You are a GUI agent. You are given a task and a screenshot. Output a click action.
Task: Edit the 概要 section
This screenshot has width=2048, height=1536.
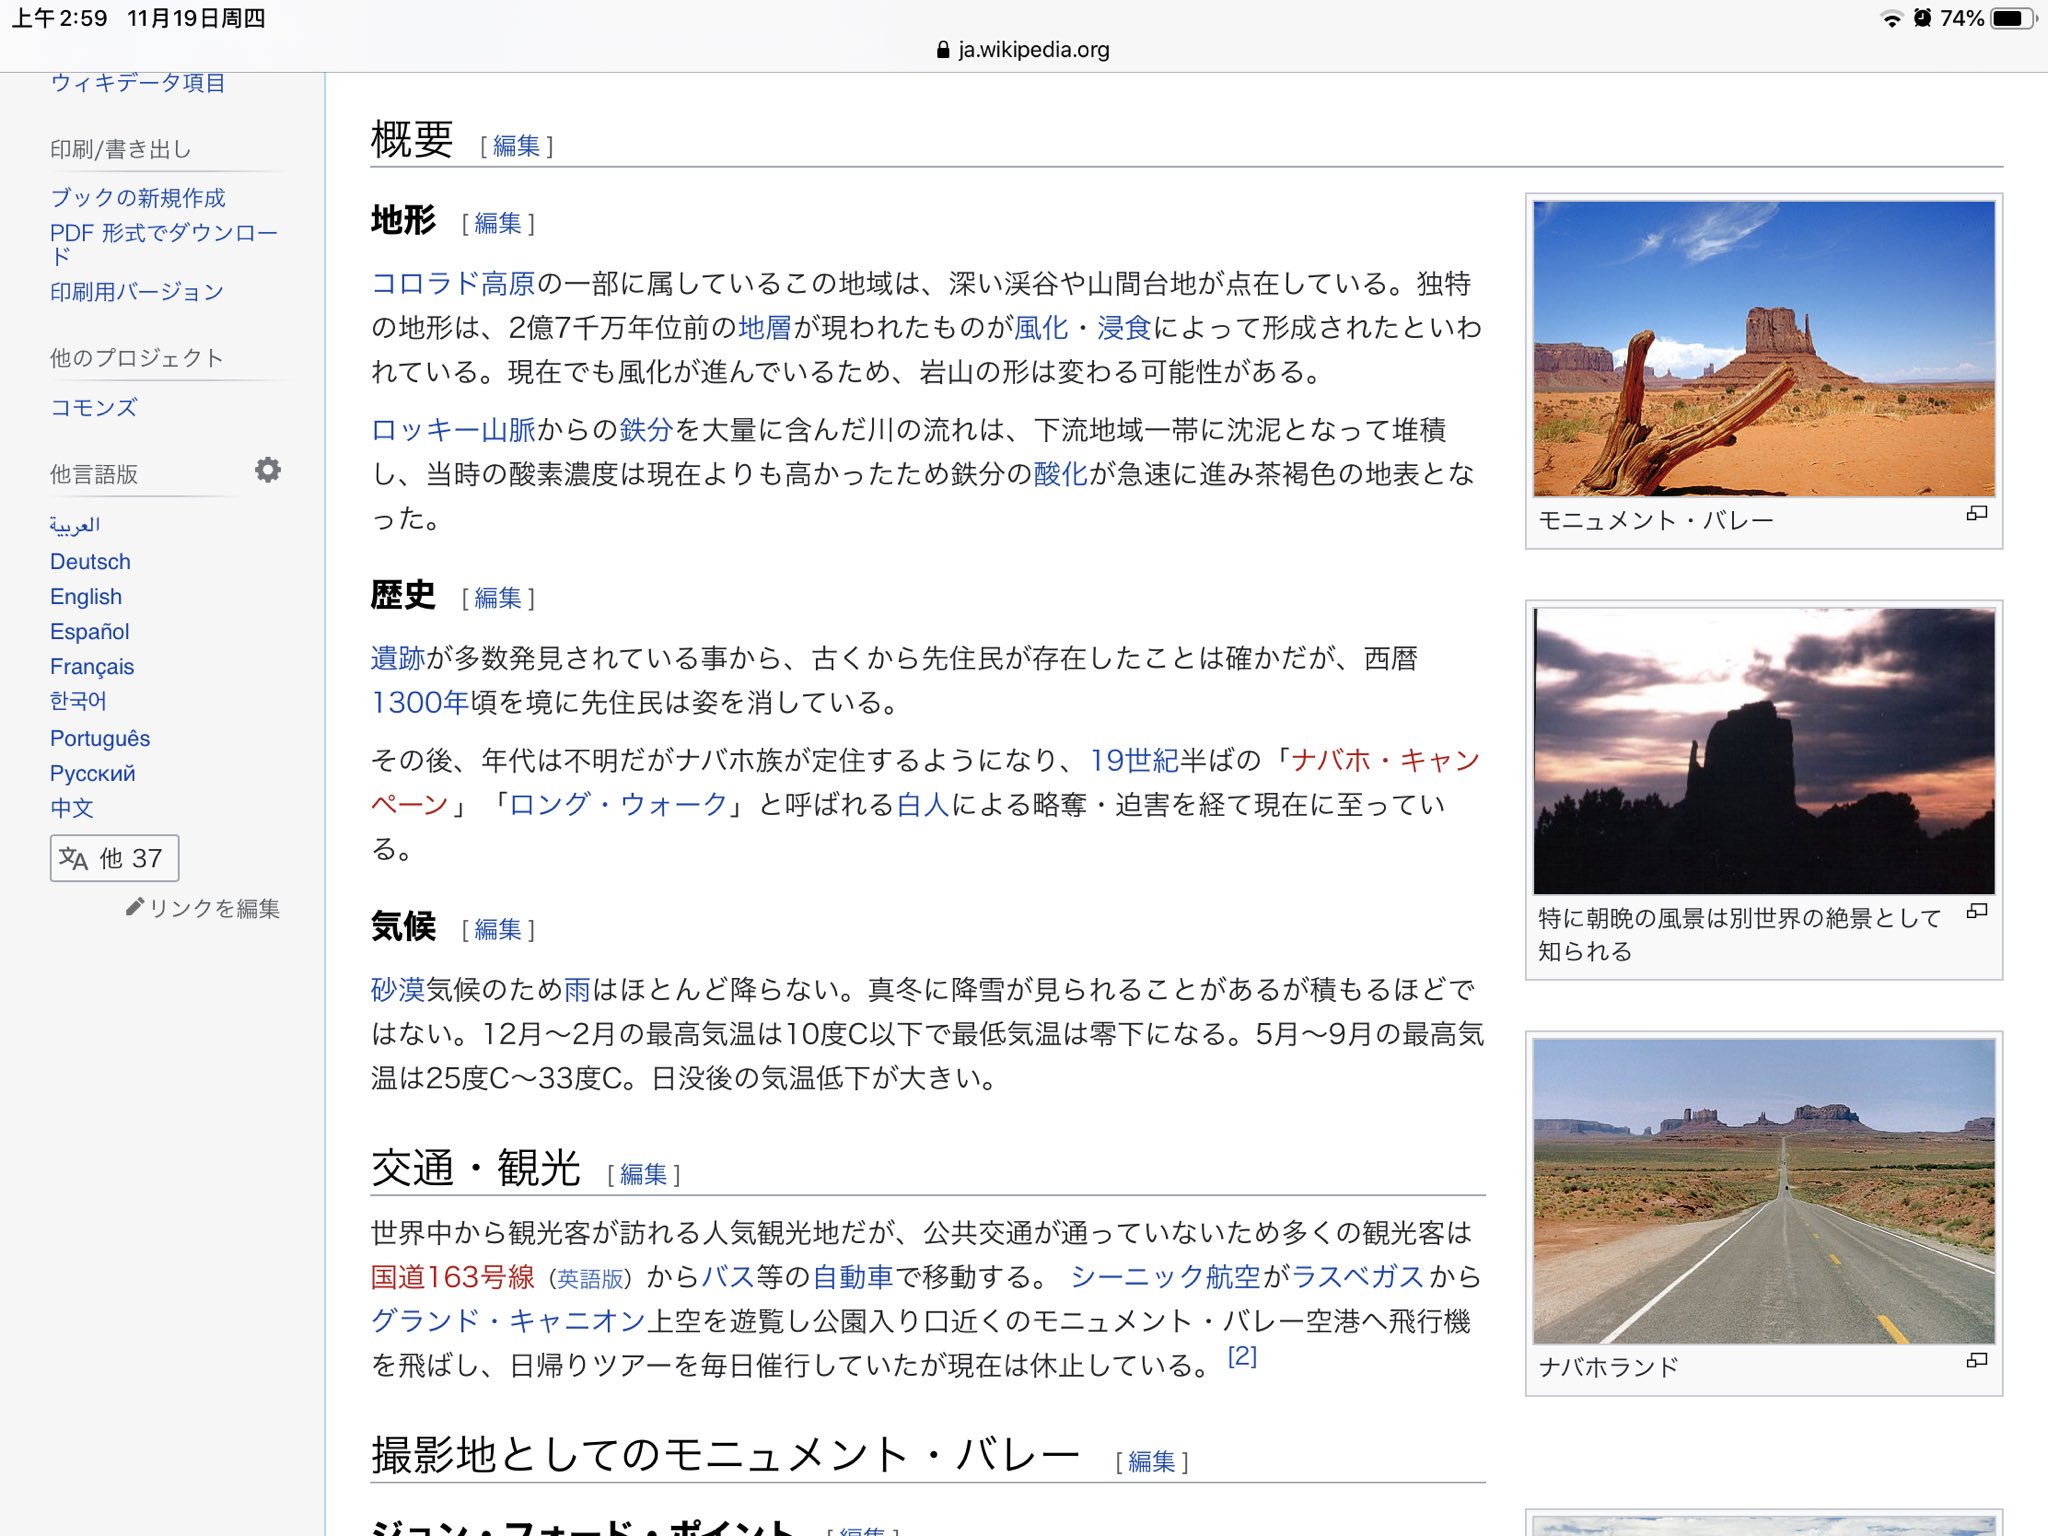517,145
